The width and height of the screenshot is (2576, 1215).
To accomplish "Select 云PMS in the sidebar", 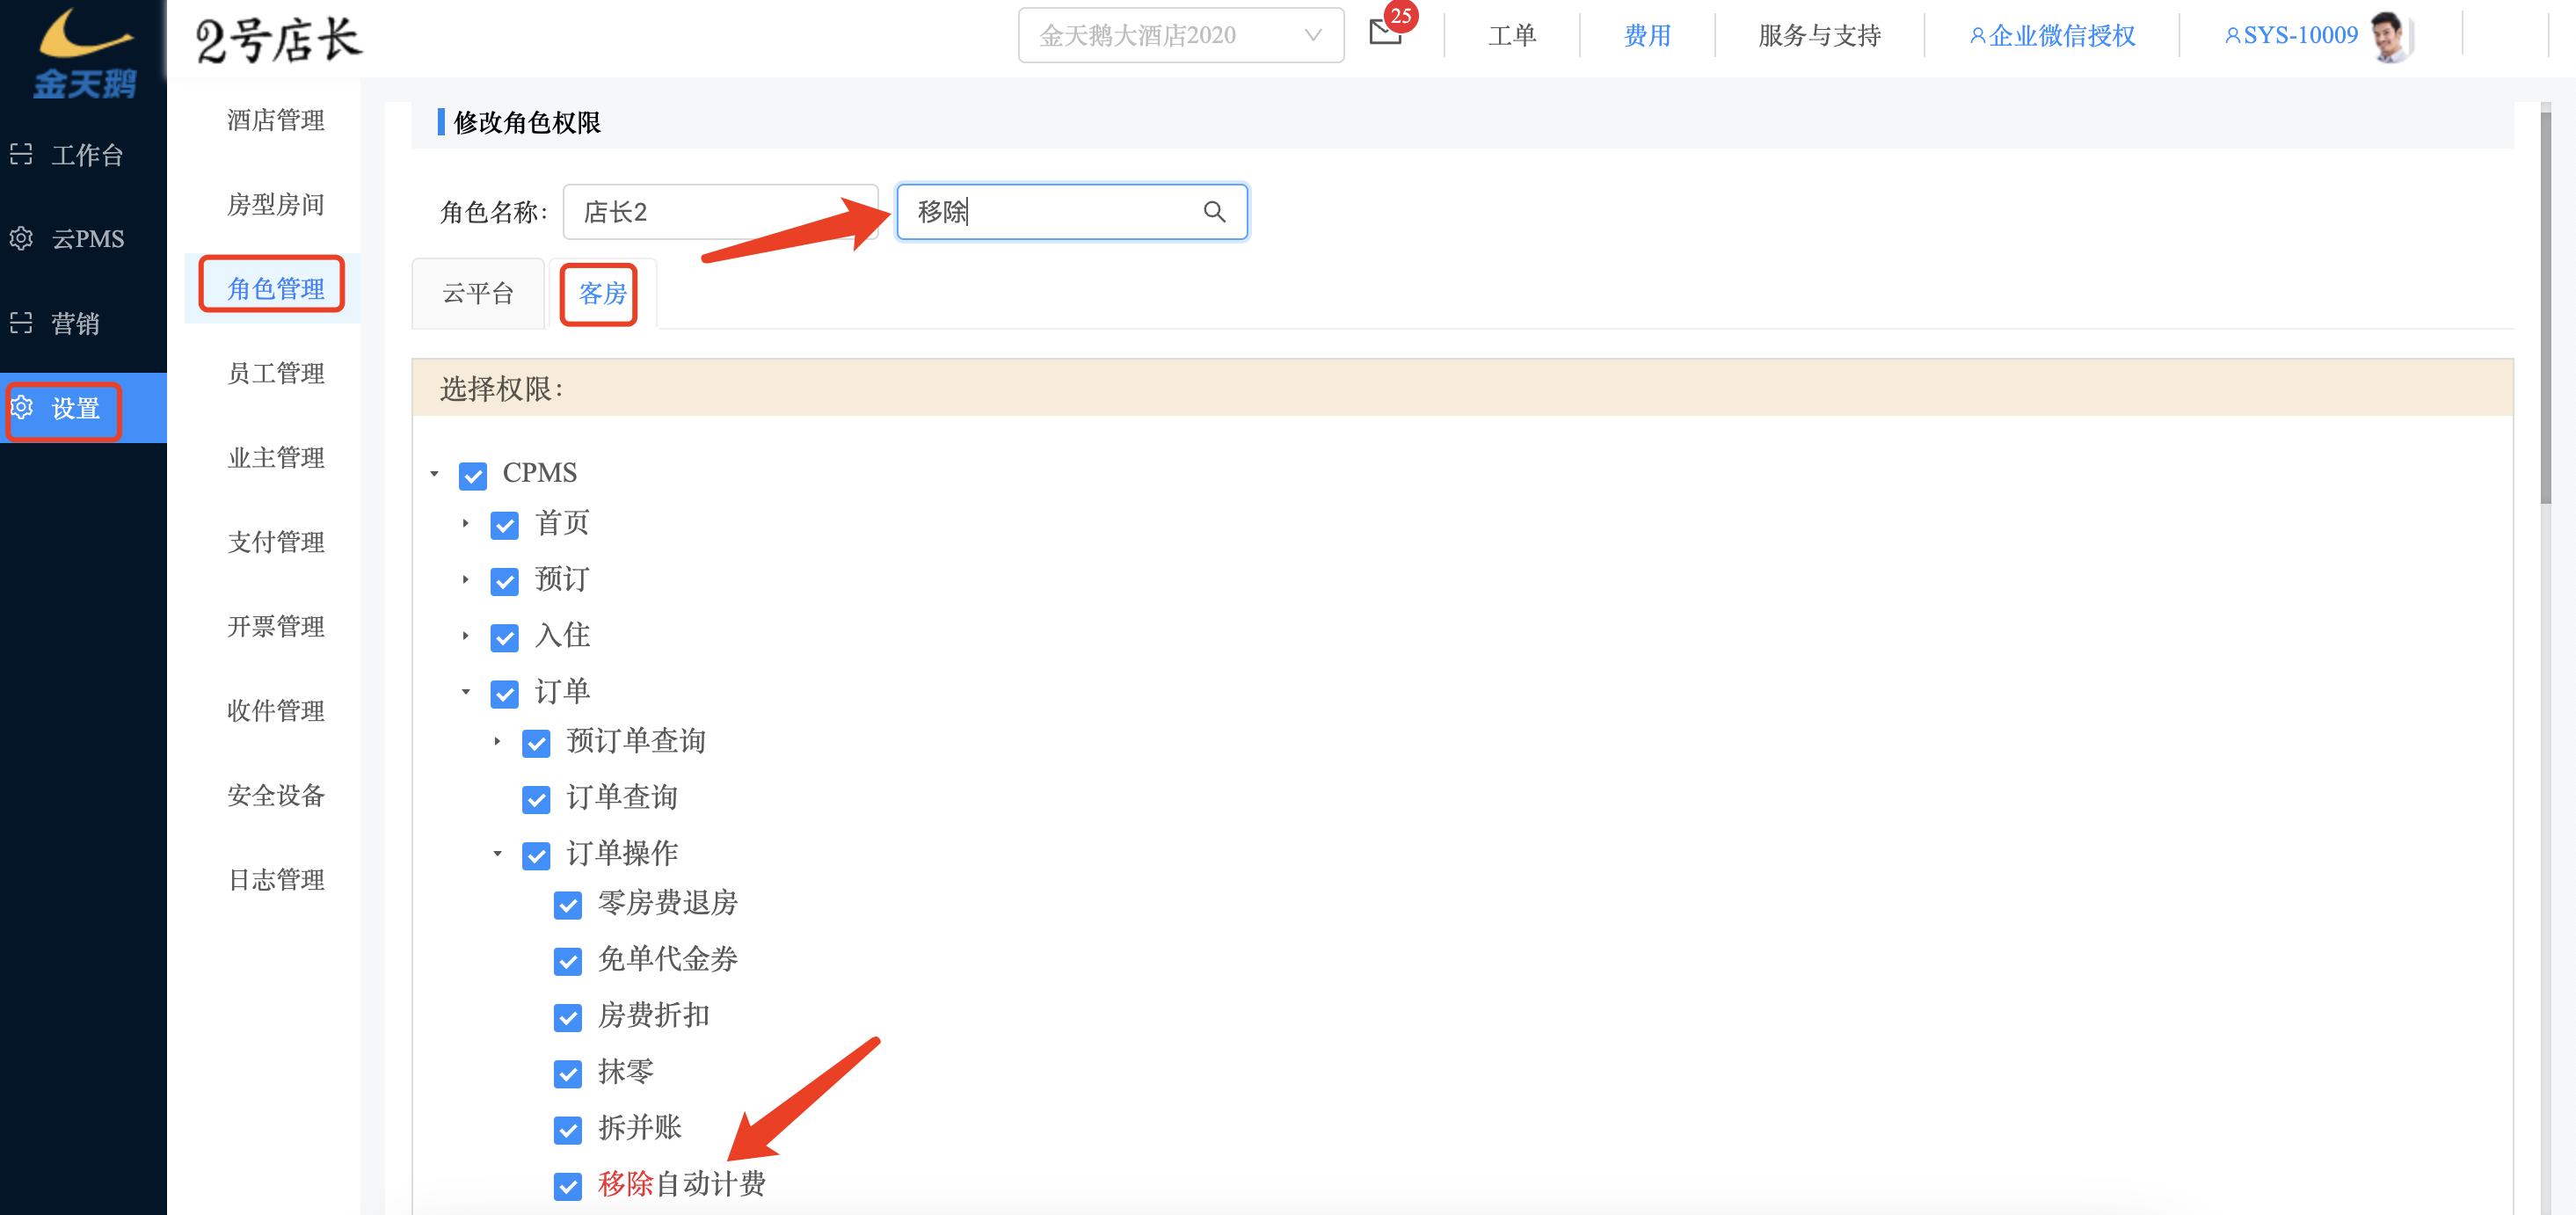I will [x=83, y=238].
